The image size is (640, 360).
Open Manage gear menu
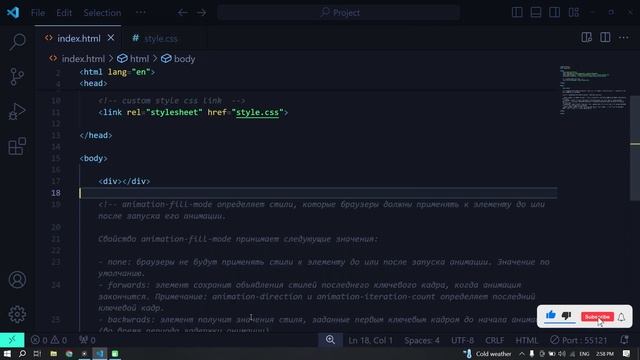17,314
